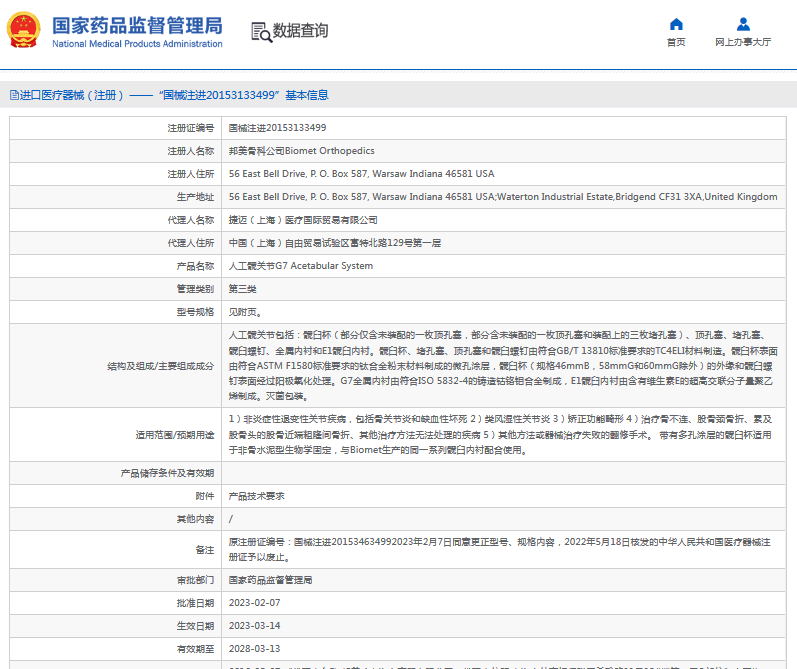Click the 其他内容 label
This screenshot has width=797, height=669.
point(196,519)
